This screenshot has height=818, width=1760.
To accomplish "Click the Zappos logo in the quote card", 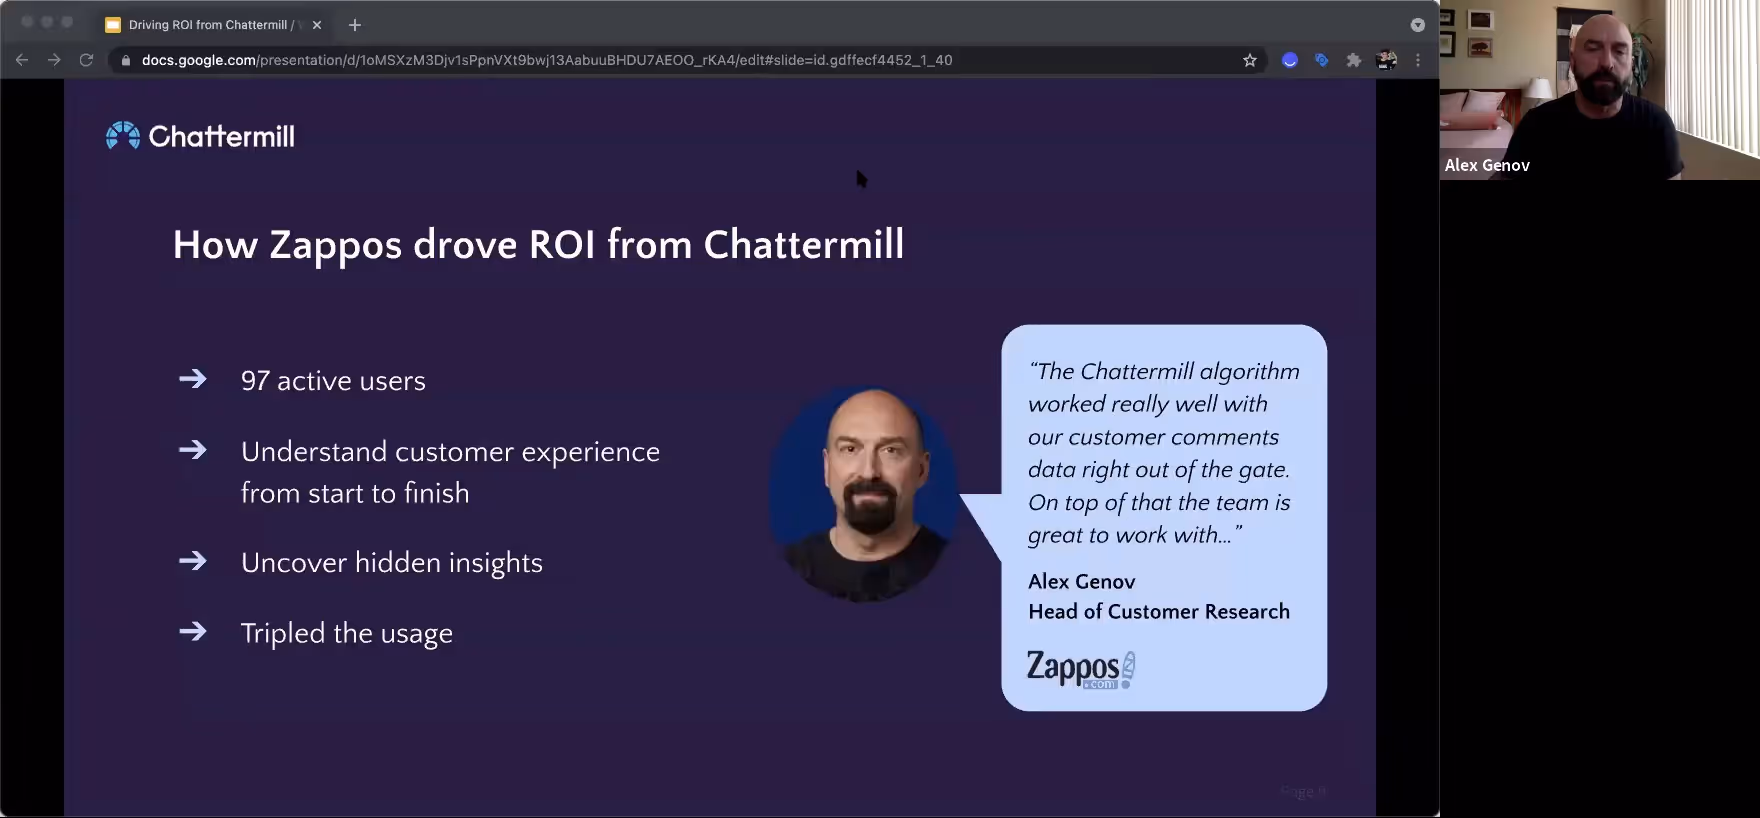I will 1081,669.
